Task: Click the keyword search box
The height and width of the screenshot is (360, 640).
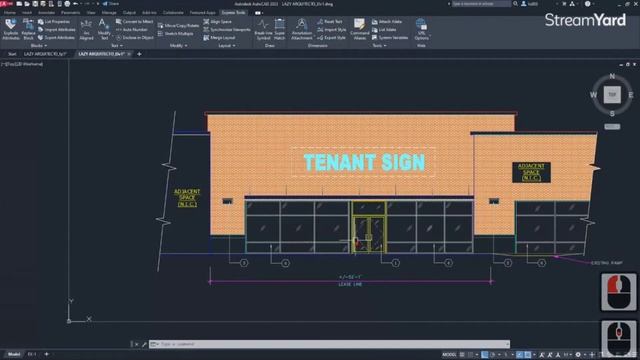Action: [x=481, y=4]
